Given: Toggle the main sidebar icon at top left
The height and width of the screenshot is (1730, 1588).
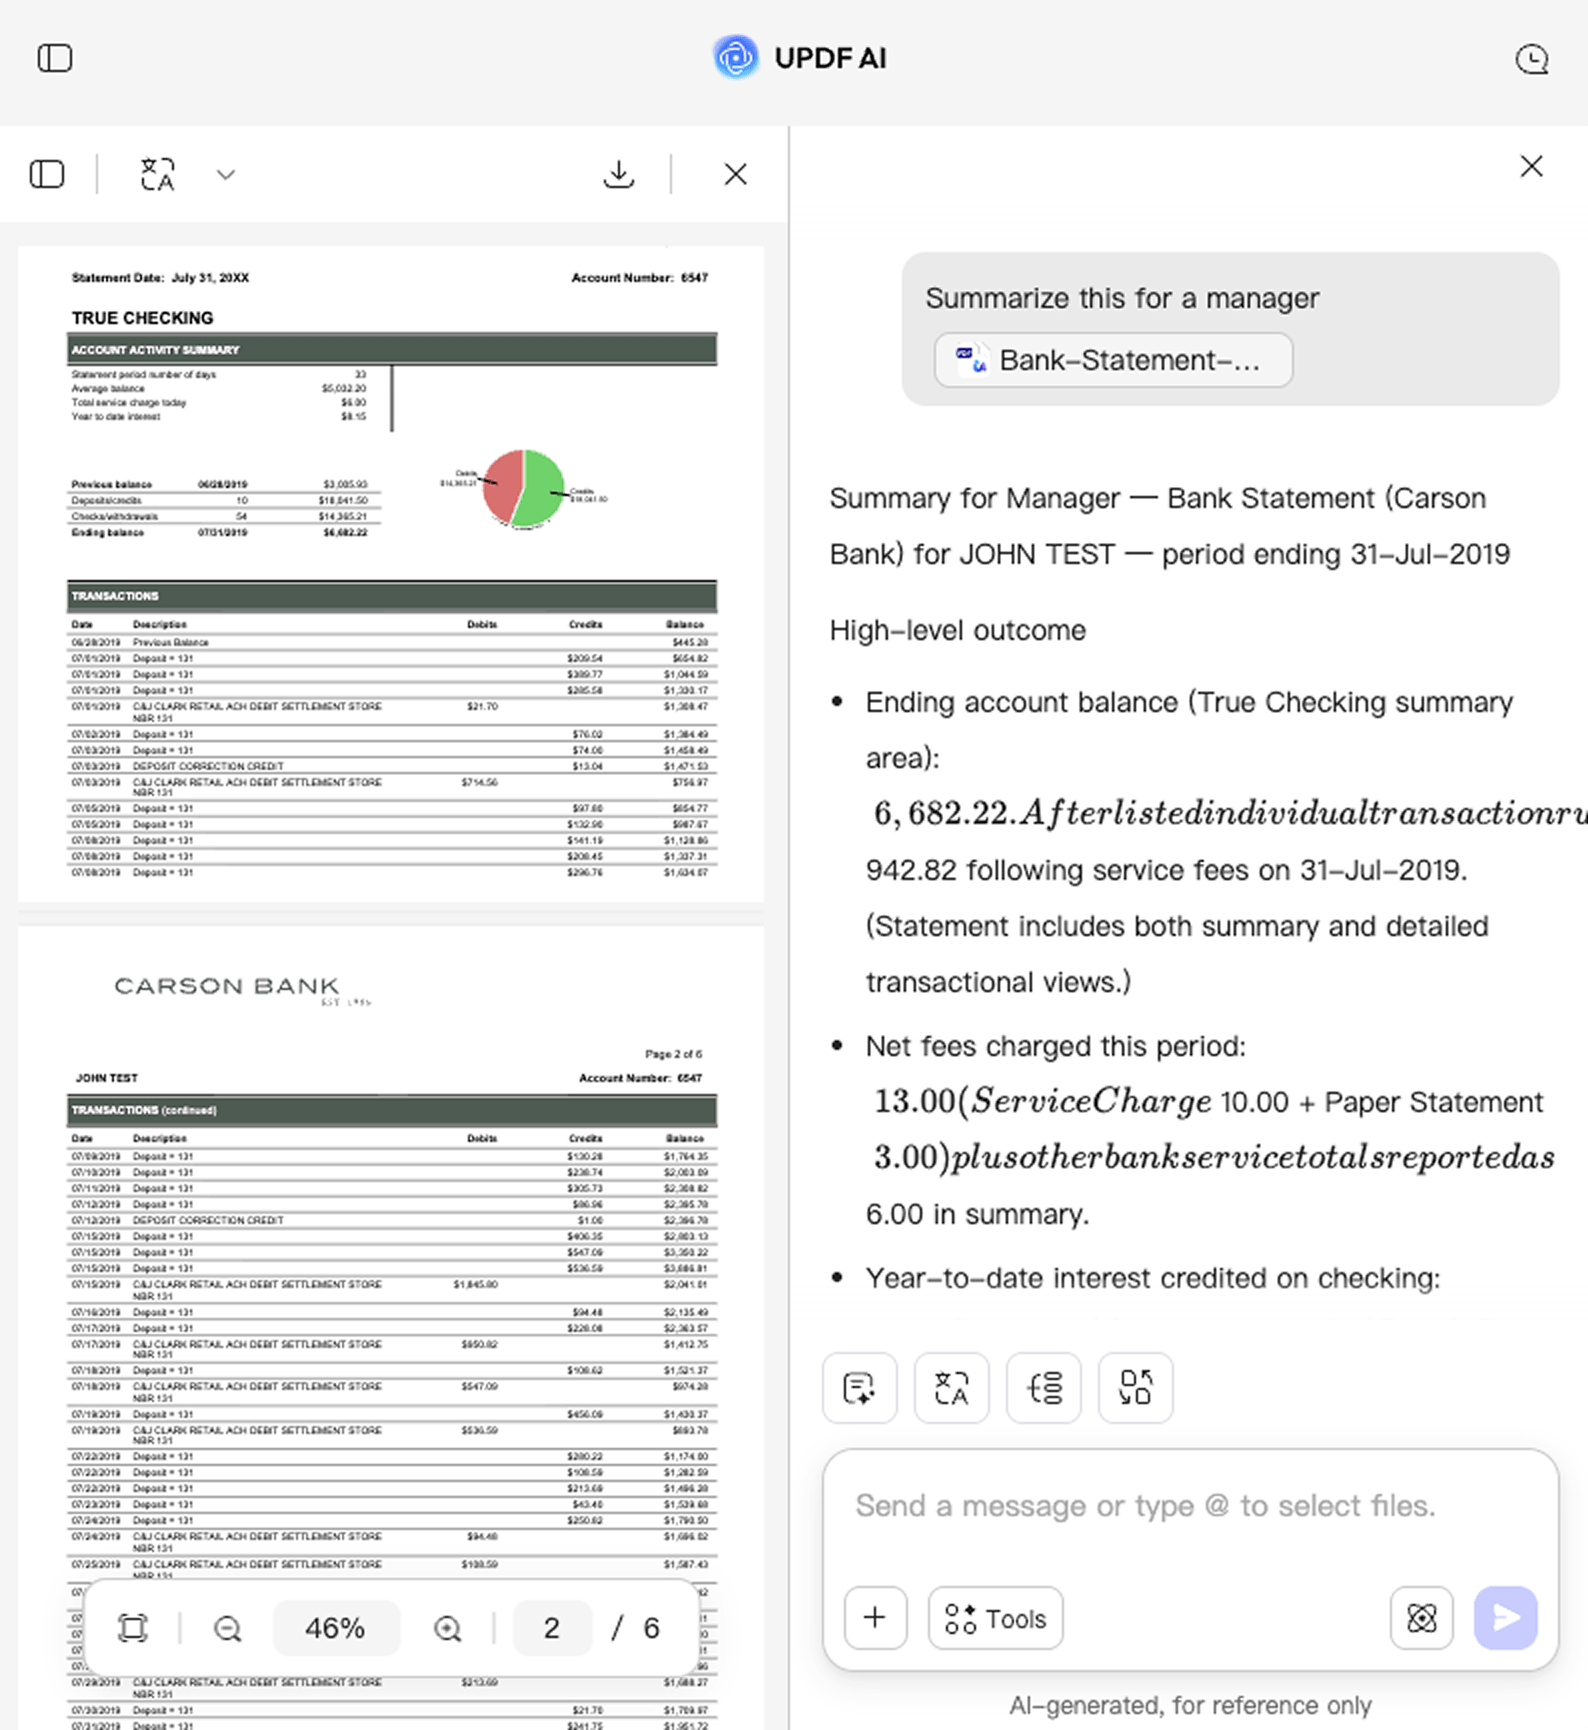Looking at the screenshot, I should pyautogui.click(x=55, y=59).
